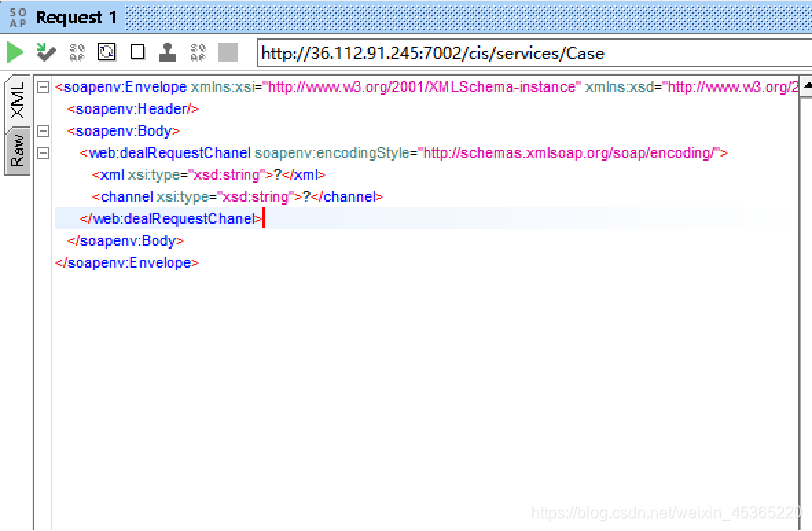812x531 pixels.
Task: Submit request with green play button
Action: [15, 52]
